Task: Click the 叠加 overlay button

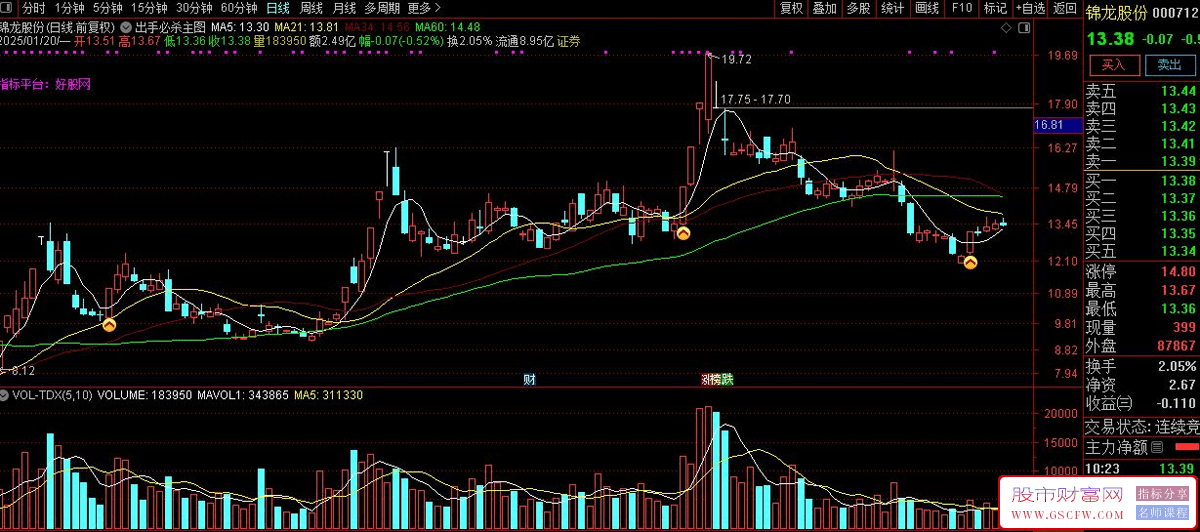Action: click(x=824, y=8)
